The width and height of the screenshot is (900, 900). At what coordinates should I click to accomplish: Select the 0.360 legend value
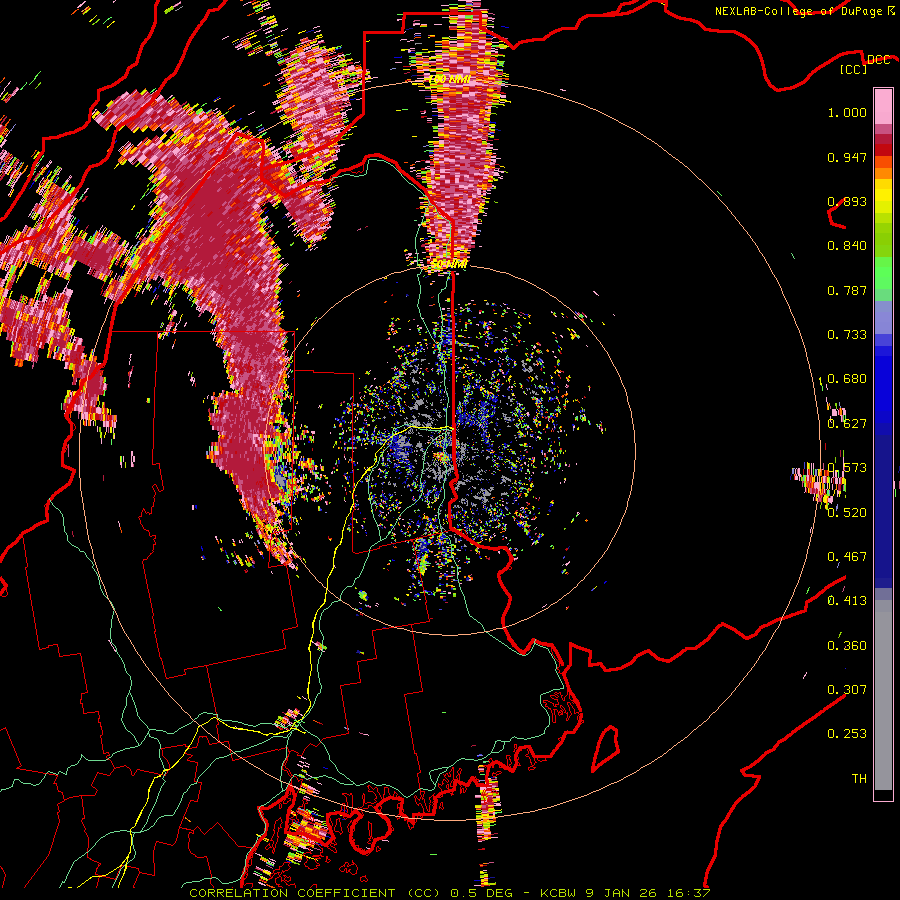tap(847, 645)
